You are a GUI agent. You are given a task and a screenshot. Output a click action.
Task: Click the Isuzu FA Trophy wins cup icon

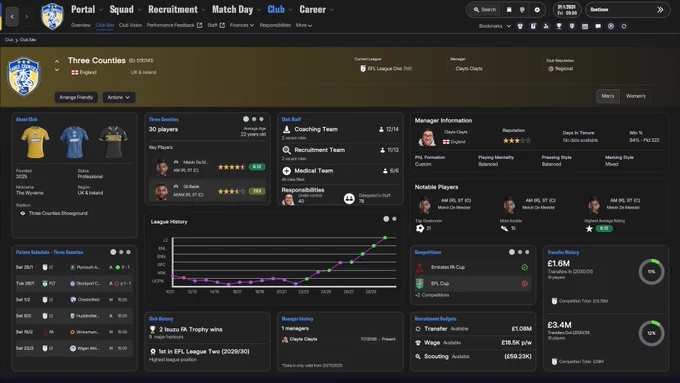pos(153,329)
